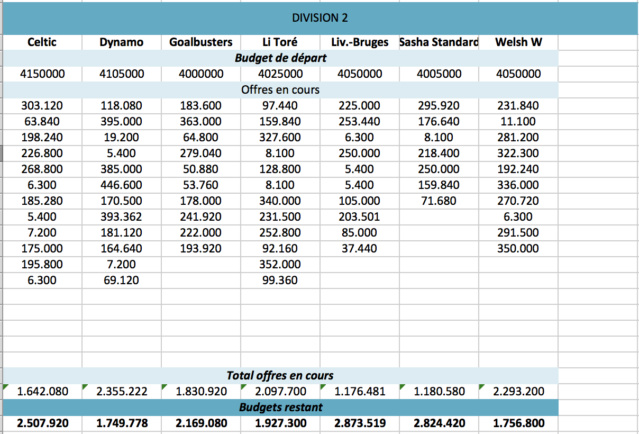The height and width of the screenshot is (434, 639).
Task: Click the cell with 63.840
Action: pos(42,121)
